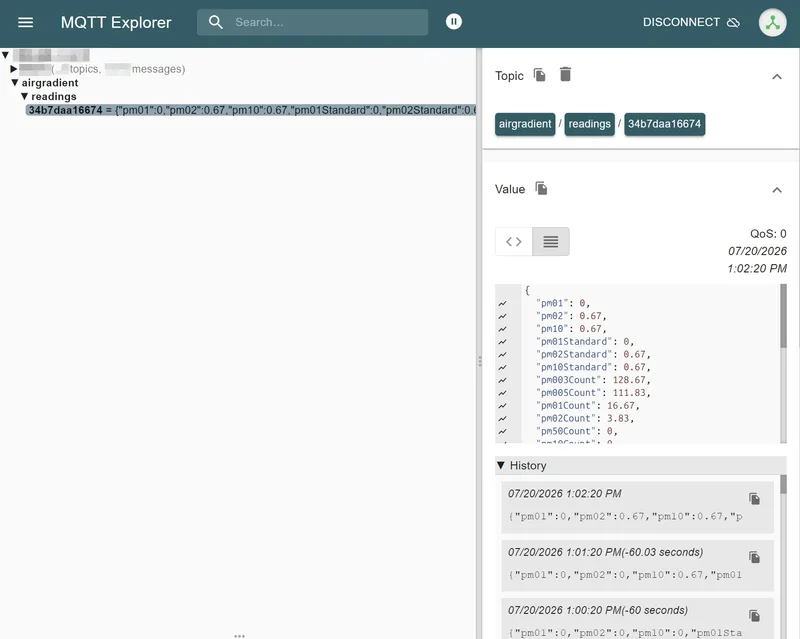This screenshot has height=639, width=800.
Task: Click the QoS: 0 label
Action: [x=768, y=234]
